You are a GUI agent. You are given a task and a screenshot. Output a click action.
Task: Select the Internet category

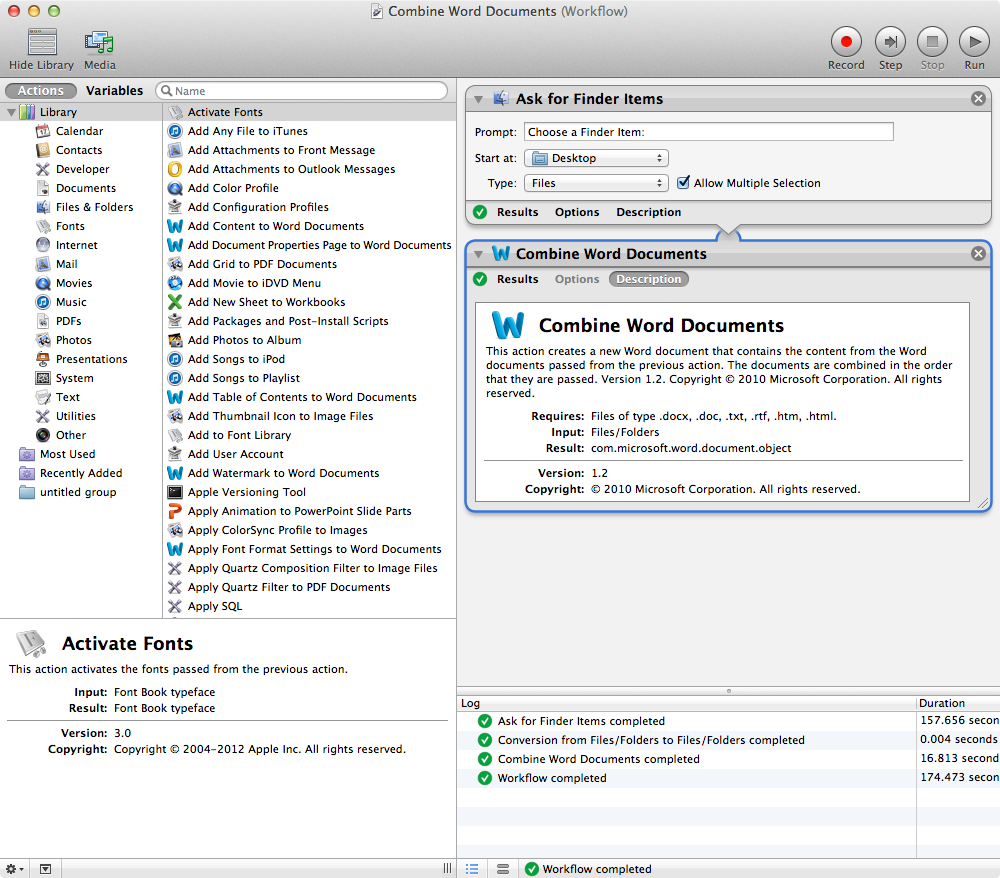77,245
